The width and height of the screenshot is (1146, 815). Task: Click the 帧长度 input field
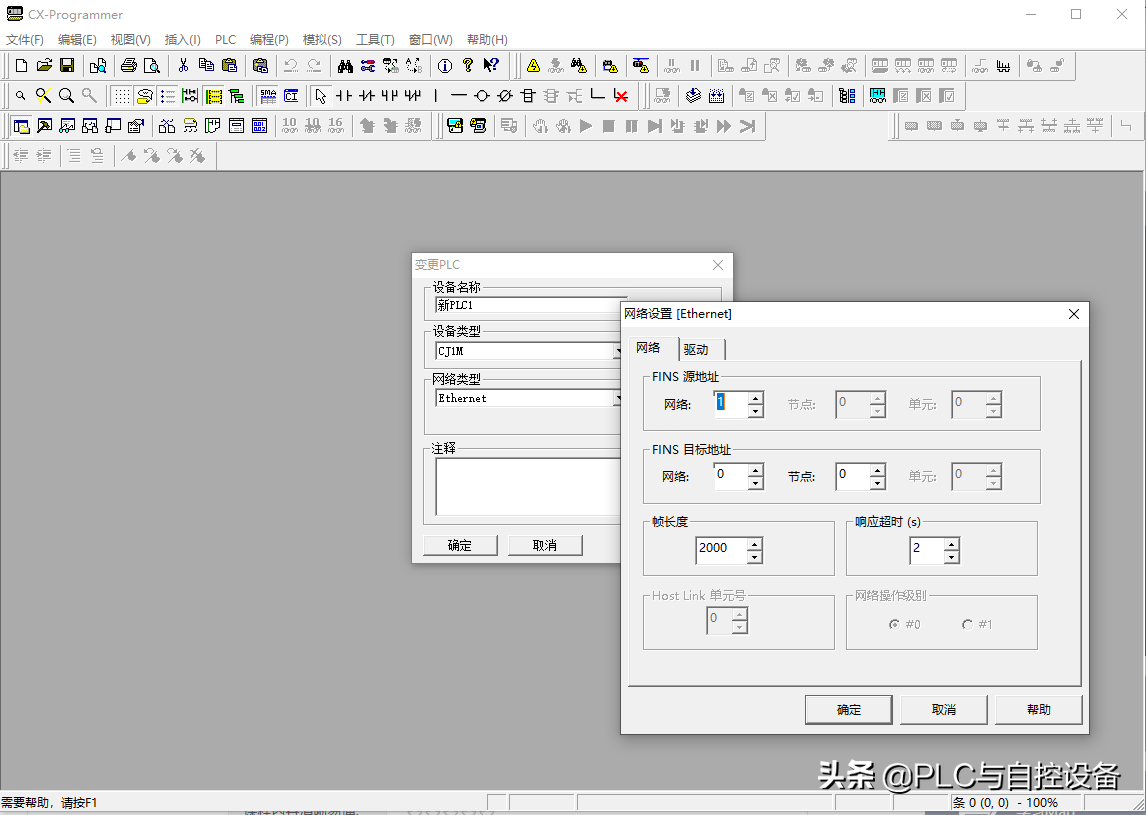(x=720, y=548)
